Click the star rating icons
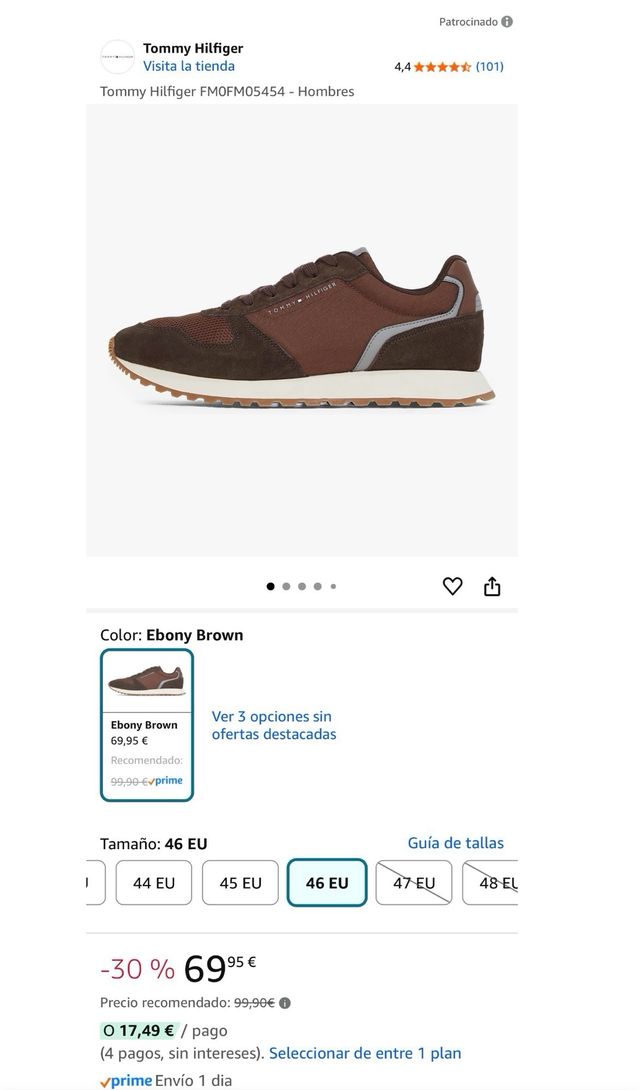The height and width of the screenshot is (1090, 640). pyautogui.click(x=443, y=67)
